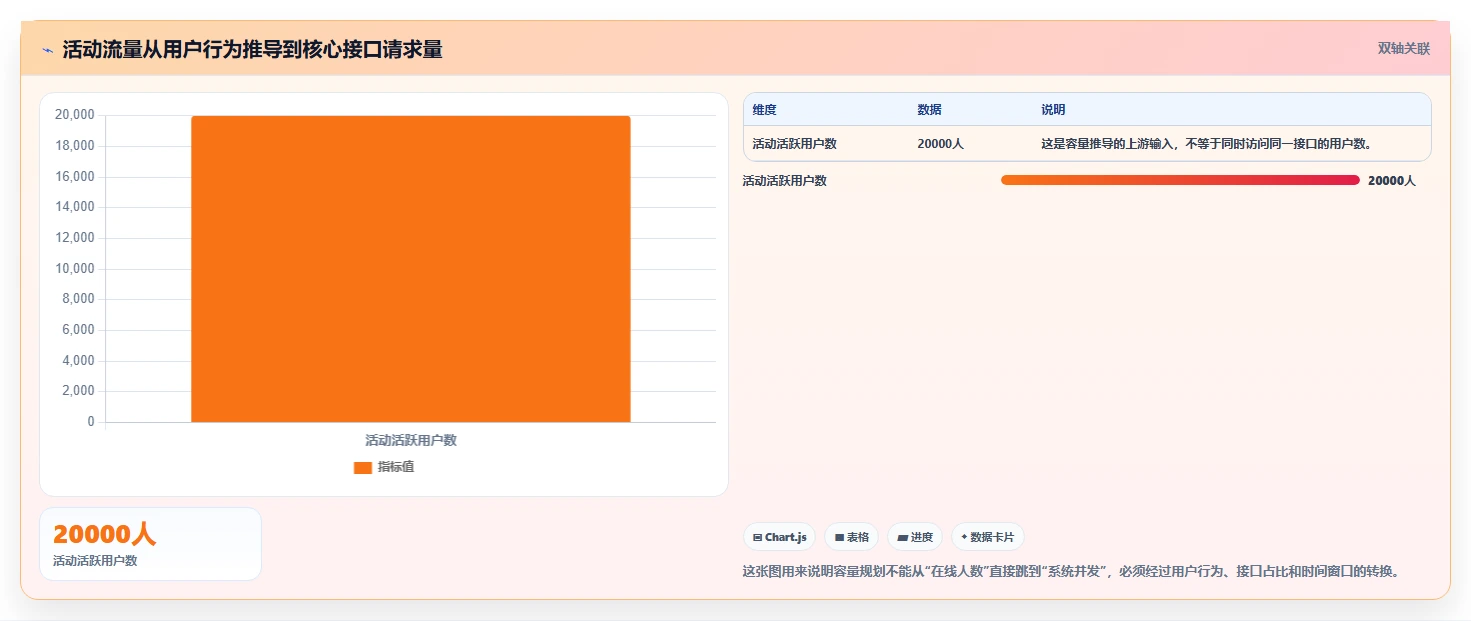Image resolution: width=1471 pixels, height=621 pixels.
Task: Click the 20000人 value after progress bar
Action: [x=1392, y=181]
